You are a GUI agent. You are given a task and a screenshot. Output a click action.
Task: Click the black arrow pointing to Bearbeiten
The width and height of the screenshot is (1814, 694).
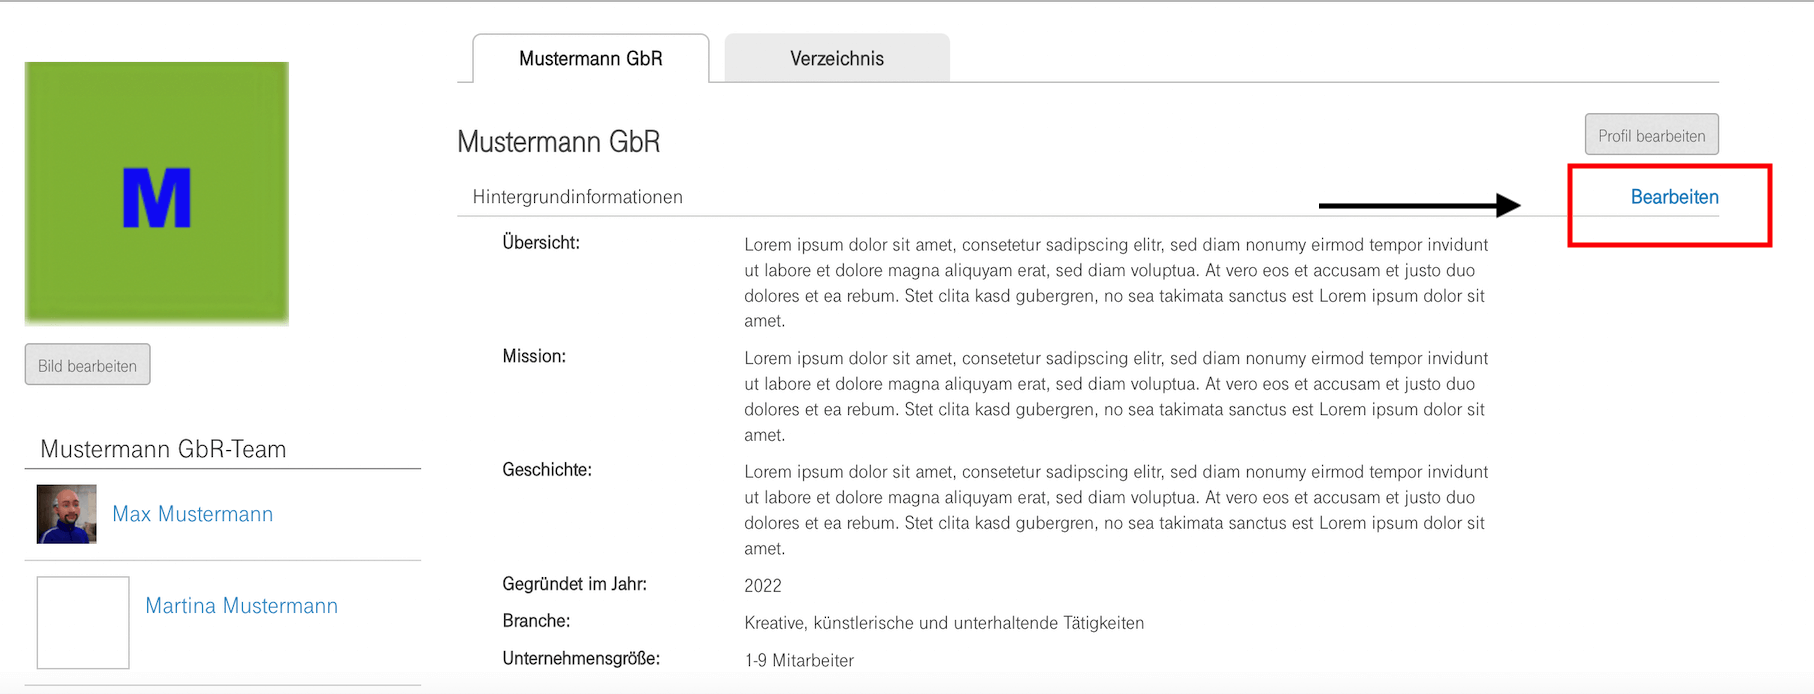1418,206
